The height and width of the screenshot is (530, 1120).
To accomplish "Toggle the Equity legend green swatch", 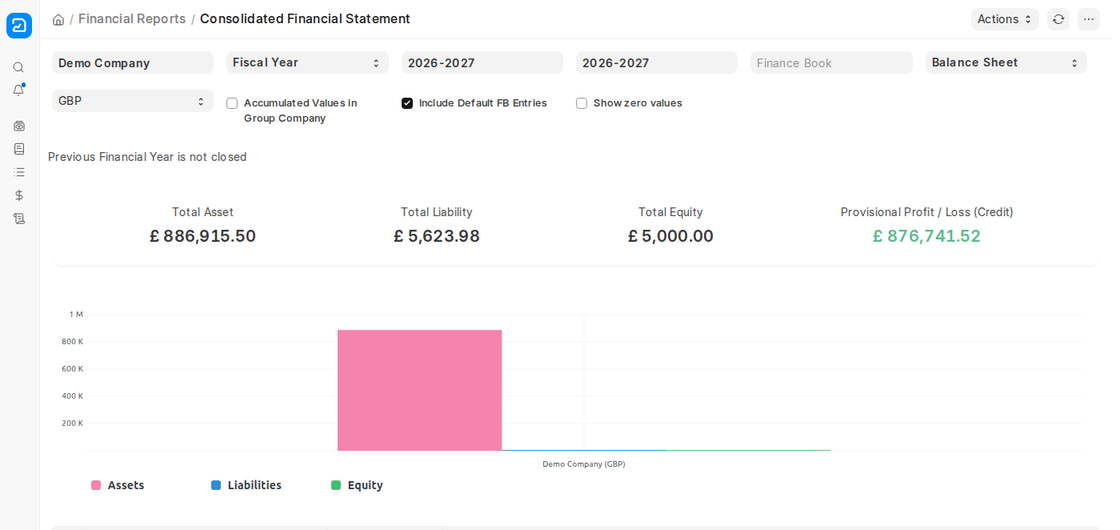I will (336, 485).
